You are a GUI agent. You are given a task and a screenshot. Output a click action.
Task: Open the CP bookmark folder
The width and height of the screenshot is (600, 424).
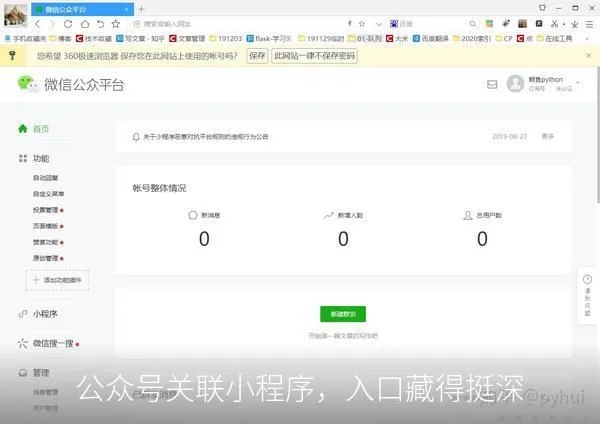click(x=504, y=39)
